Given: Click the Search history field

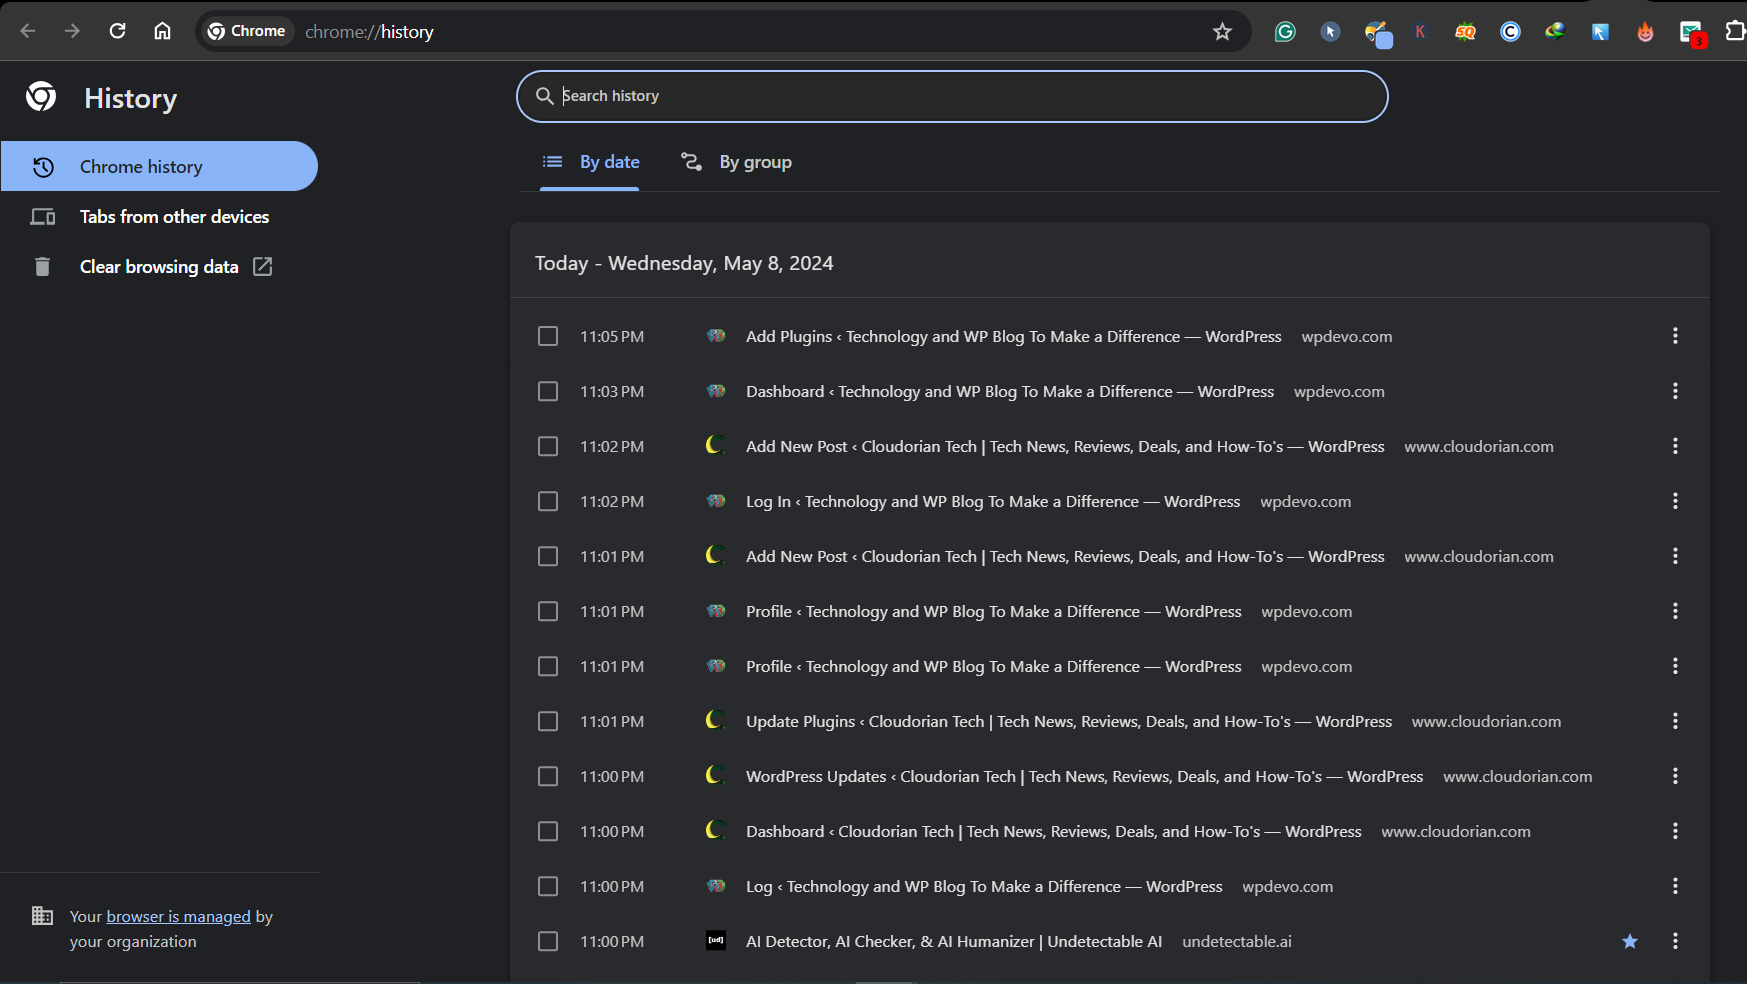Looking at the screenshot, I should (x=952, y=96).
